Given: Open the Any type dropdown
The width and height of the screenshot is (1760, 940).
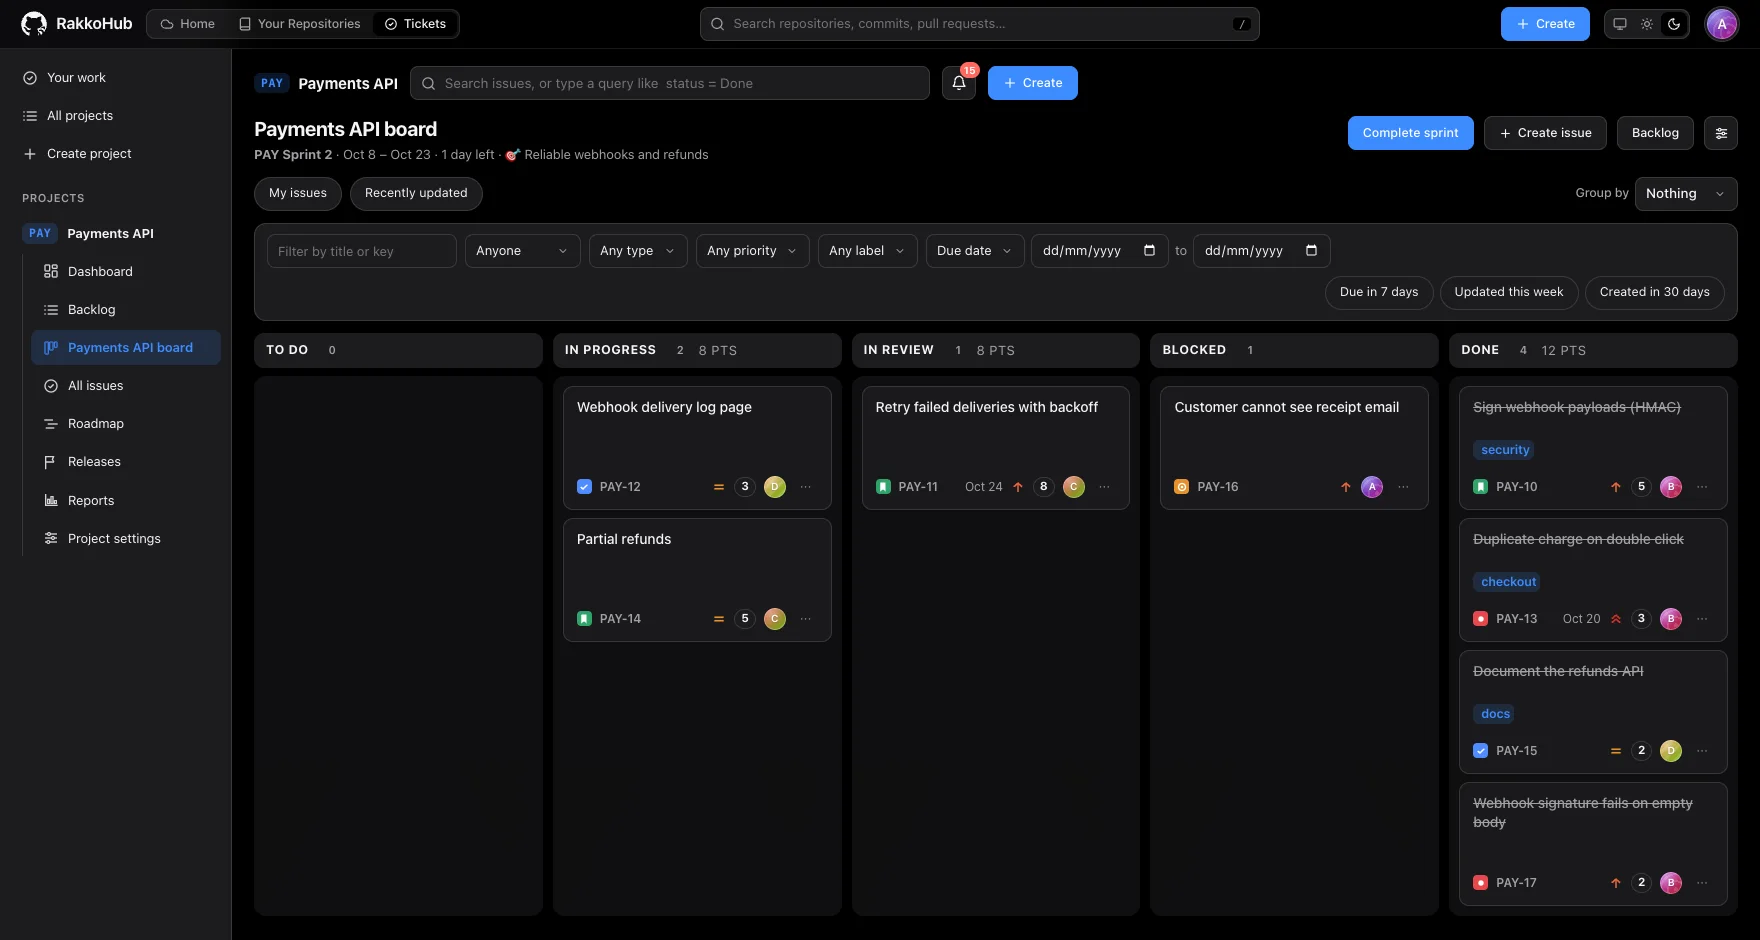Looking at the screenshot, I should click(638, 251).
